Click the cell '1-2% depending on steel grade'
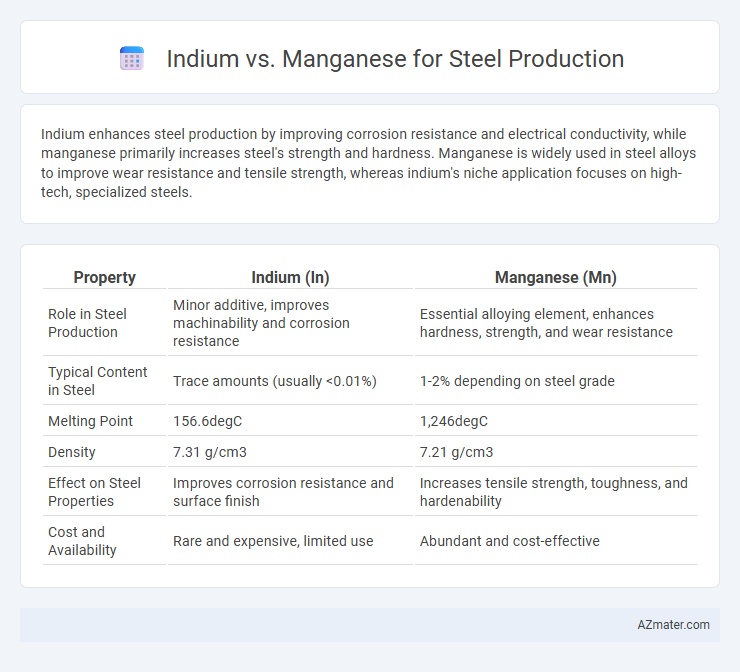The image size is (740, 672). pyautogui.click(x=517, y=381)
